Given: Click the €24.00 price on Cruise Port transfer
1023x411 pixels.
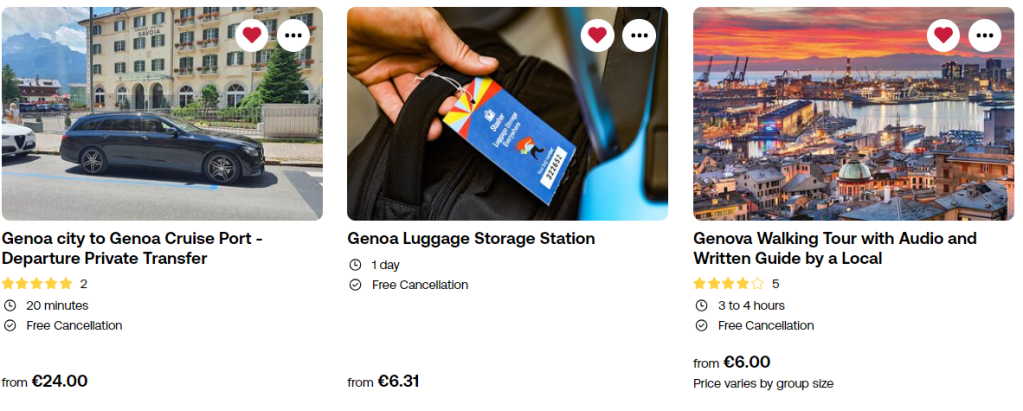Looking at the screenshot, I should click(x=59, y=381).
